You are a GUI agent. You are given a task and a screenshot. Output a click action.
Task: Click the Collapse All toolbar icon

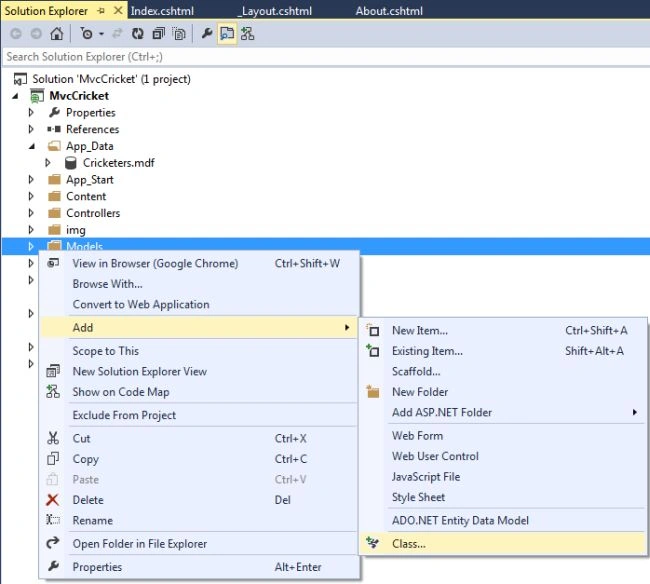158,34
